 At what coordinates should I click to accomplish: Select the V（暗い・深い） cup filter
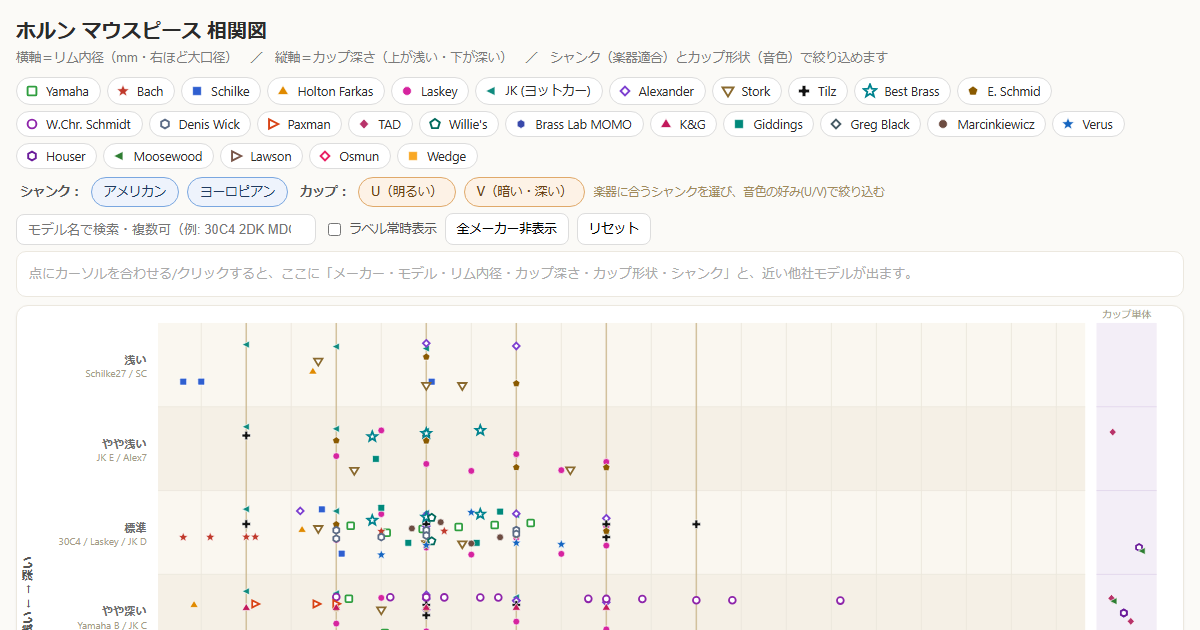pyautogui.click(x=525, y=191)
